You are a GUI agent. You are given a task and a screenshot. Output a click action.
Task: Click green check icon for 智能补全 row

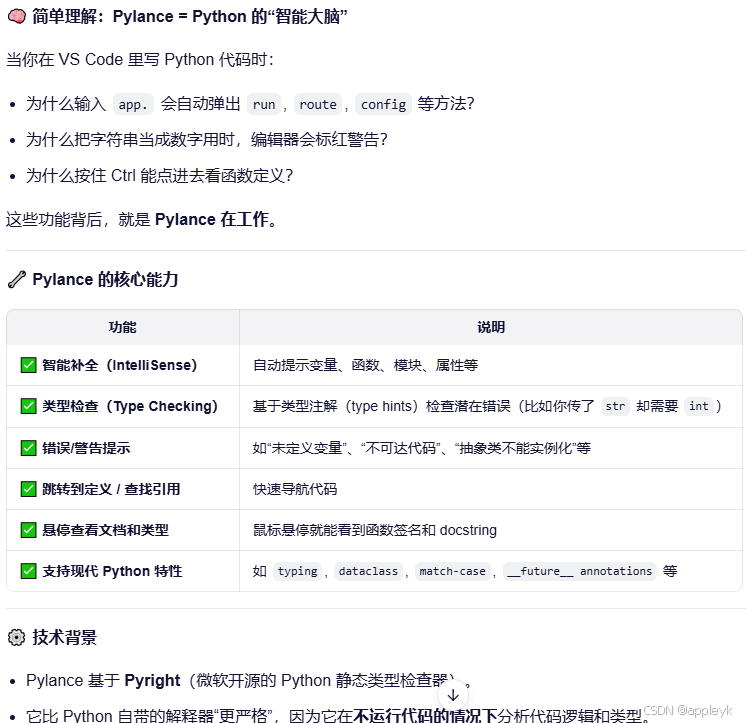[x=29, y=365]
